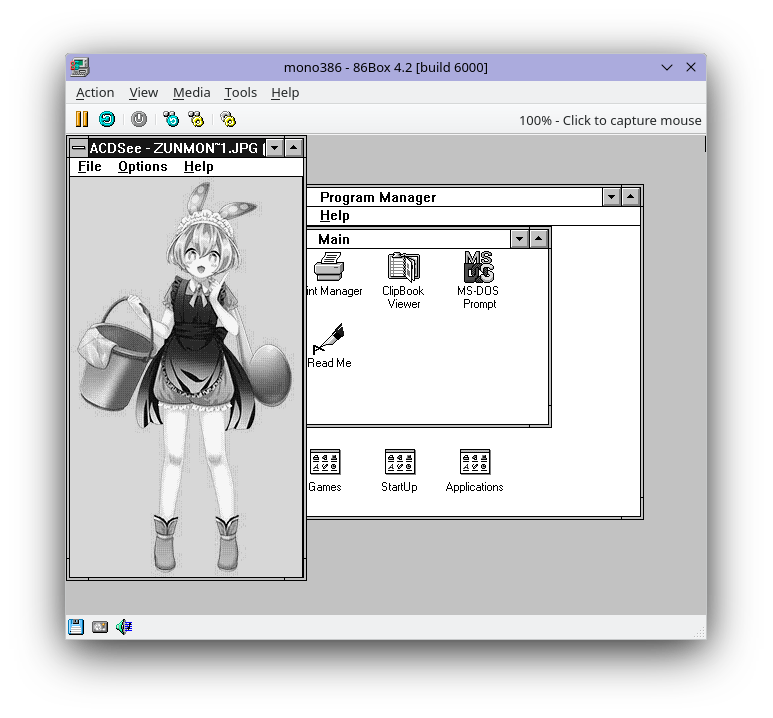
Task: Collapse the 86Box window using the chevron
Action: click(667, 68)
